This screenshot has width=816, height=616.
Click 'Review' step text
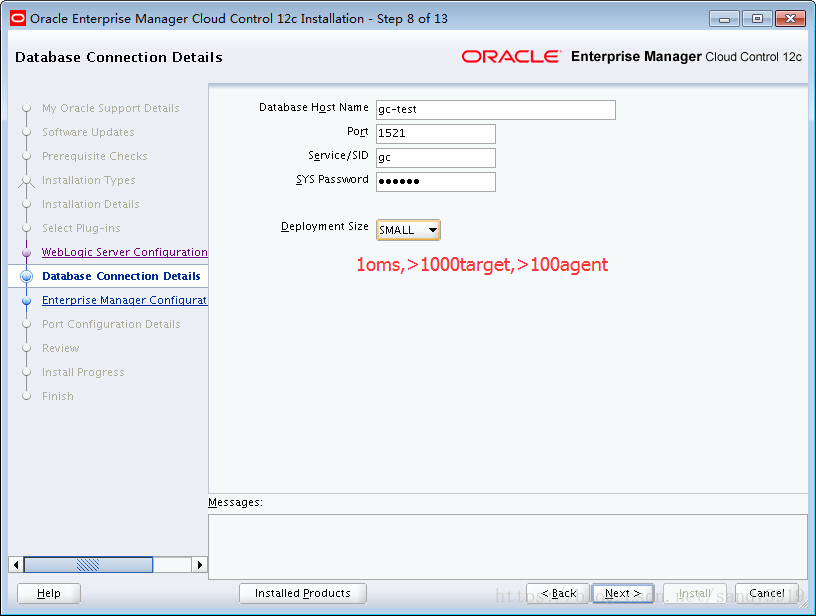click(60, 348)
